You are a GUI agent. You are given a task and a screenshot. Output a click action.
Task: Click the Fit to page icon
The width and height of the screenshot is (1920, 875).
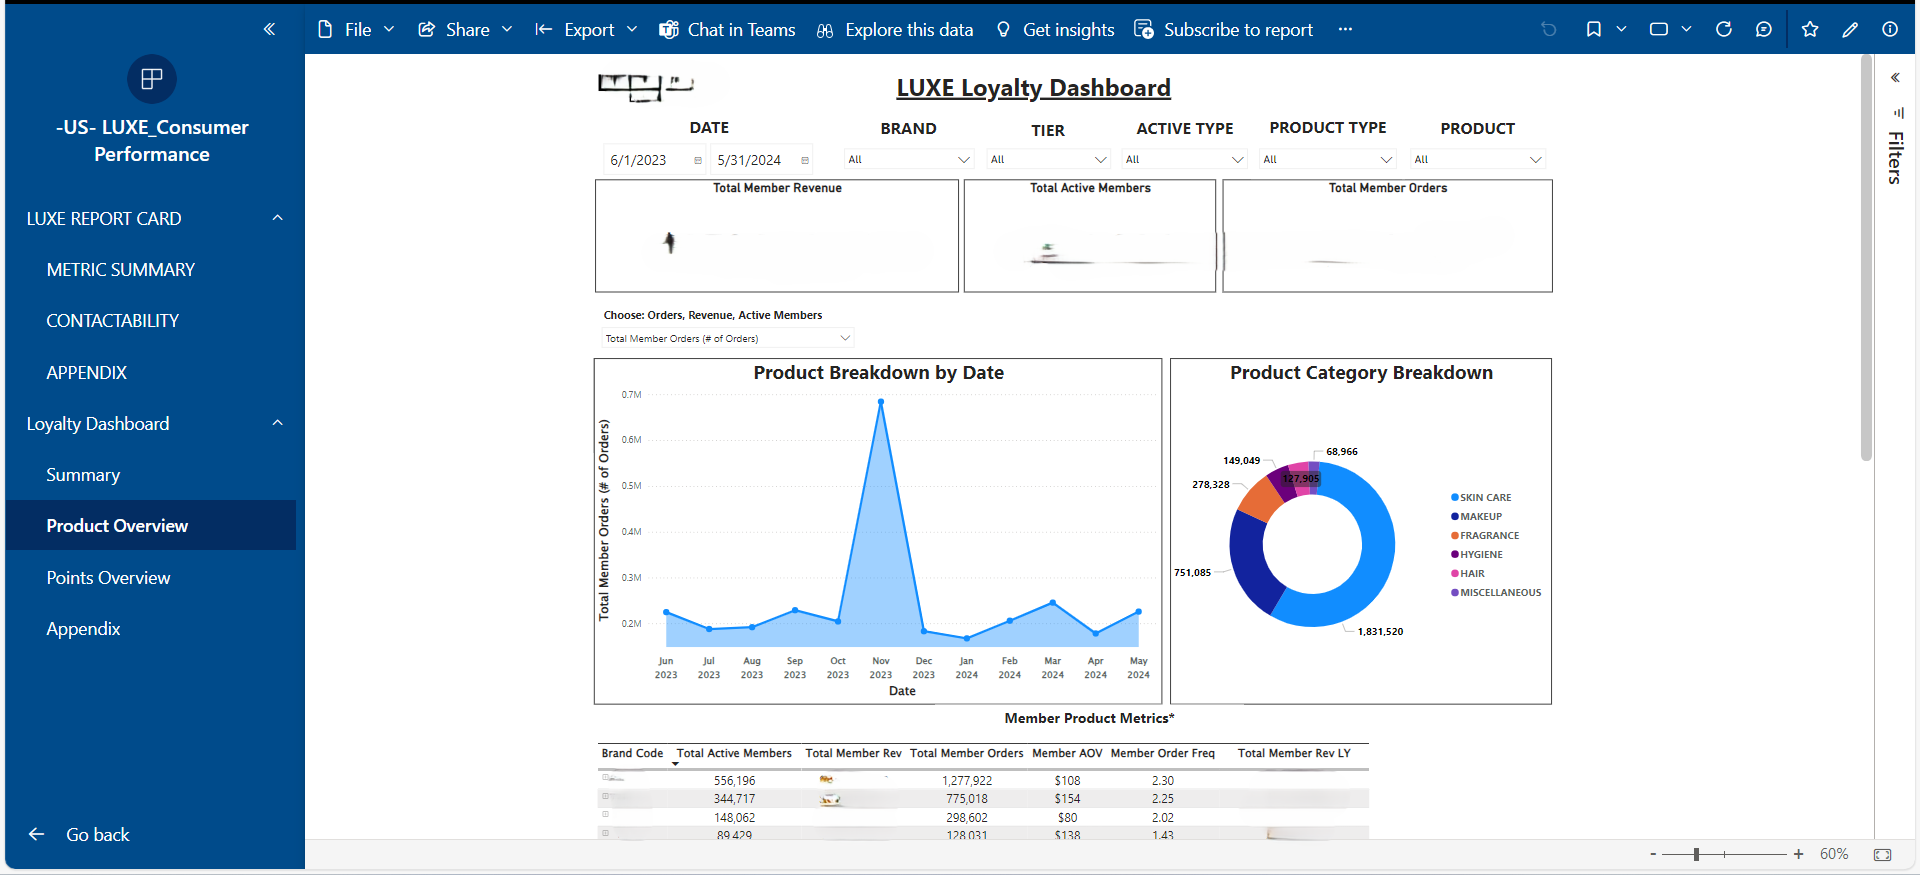click(1882, 854)
